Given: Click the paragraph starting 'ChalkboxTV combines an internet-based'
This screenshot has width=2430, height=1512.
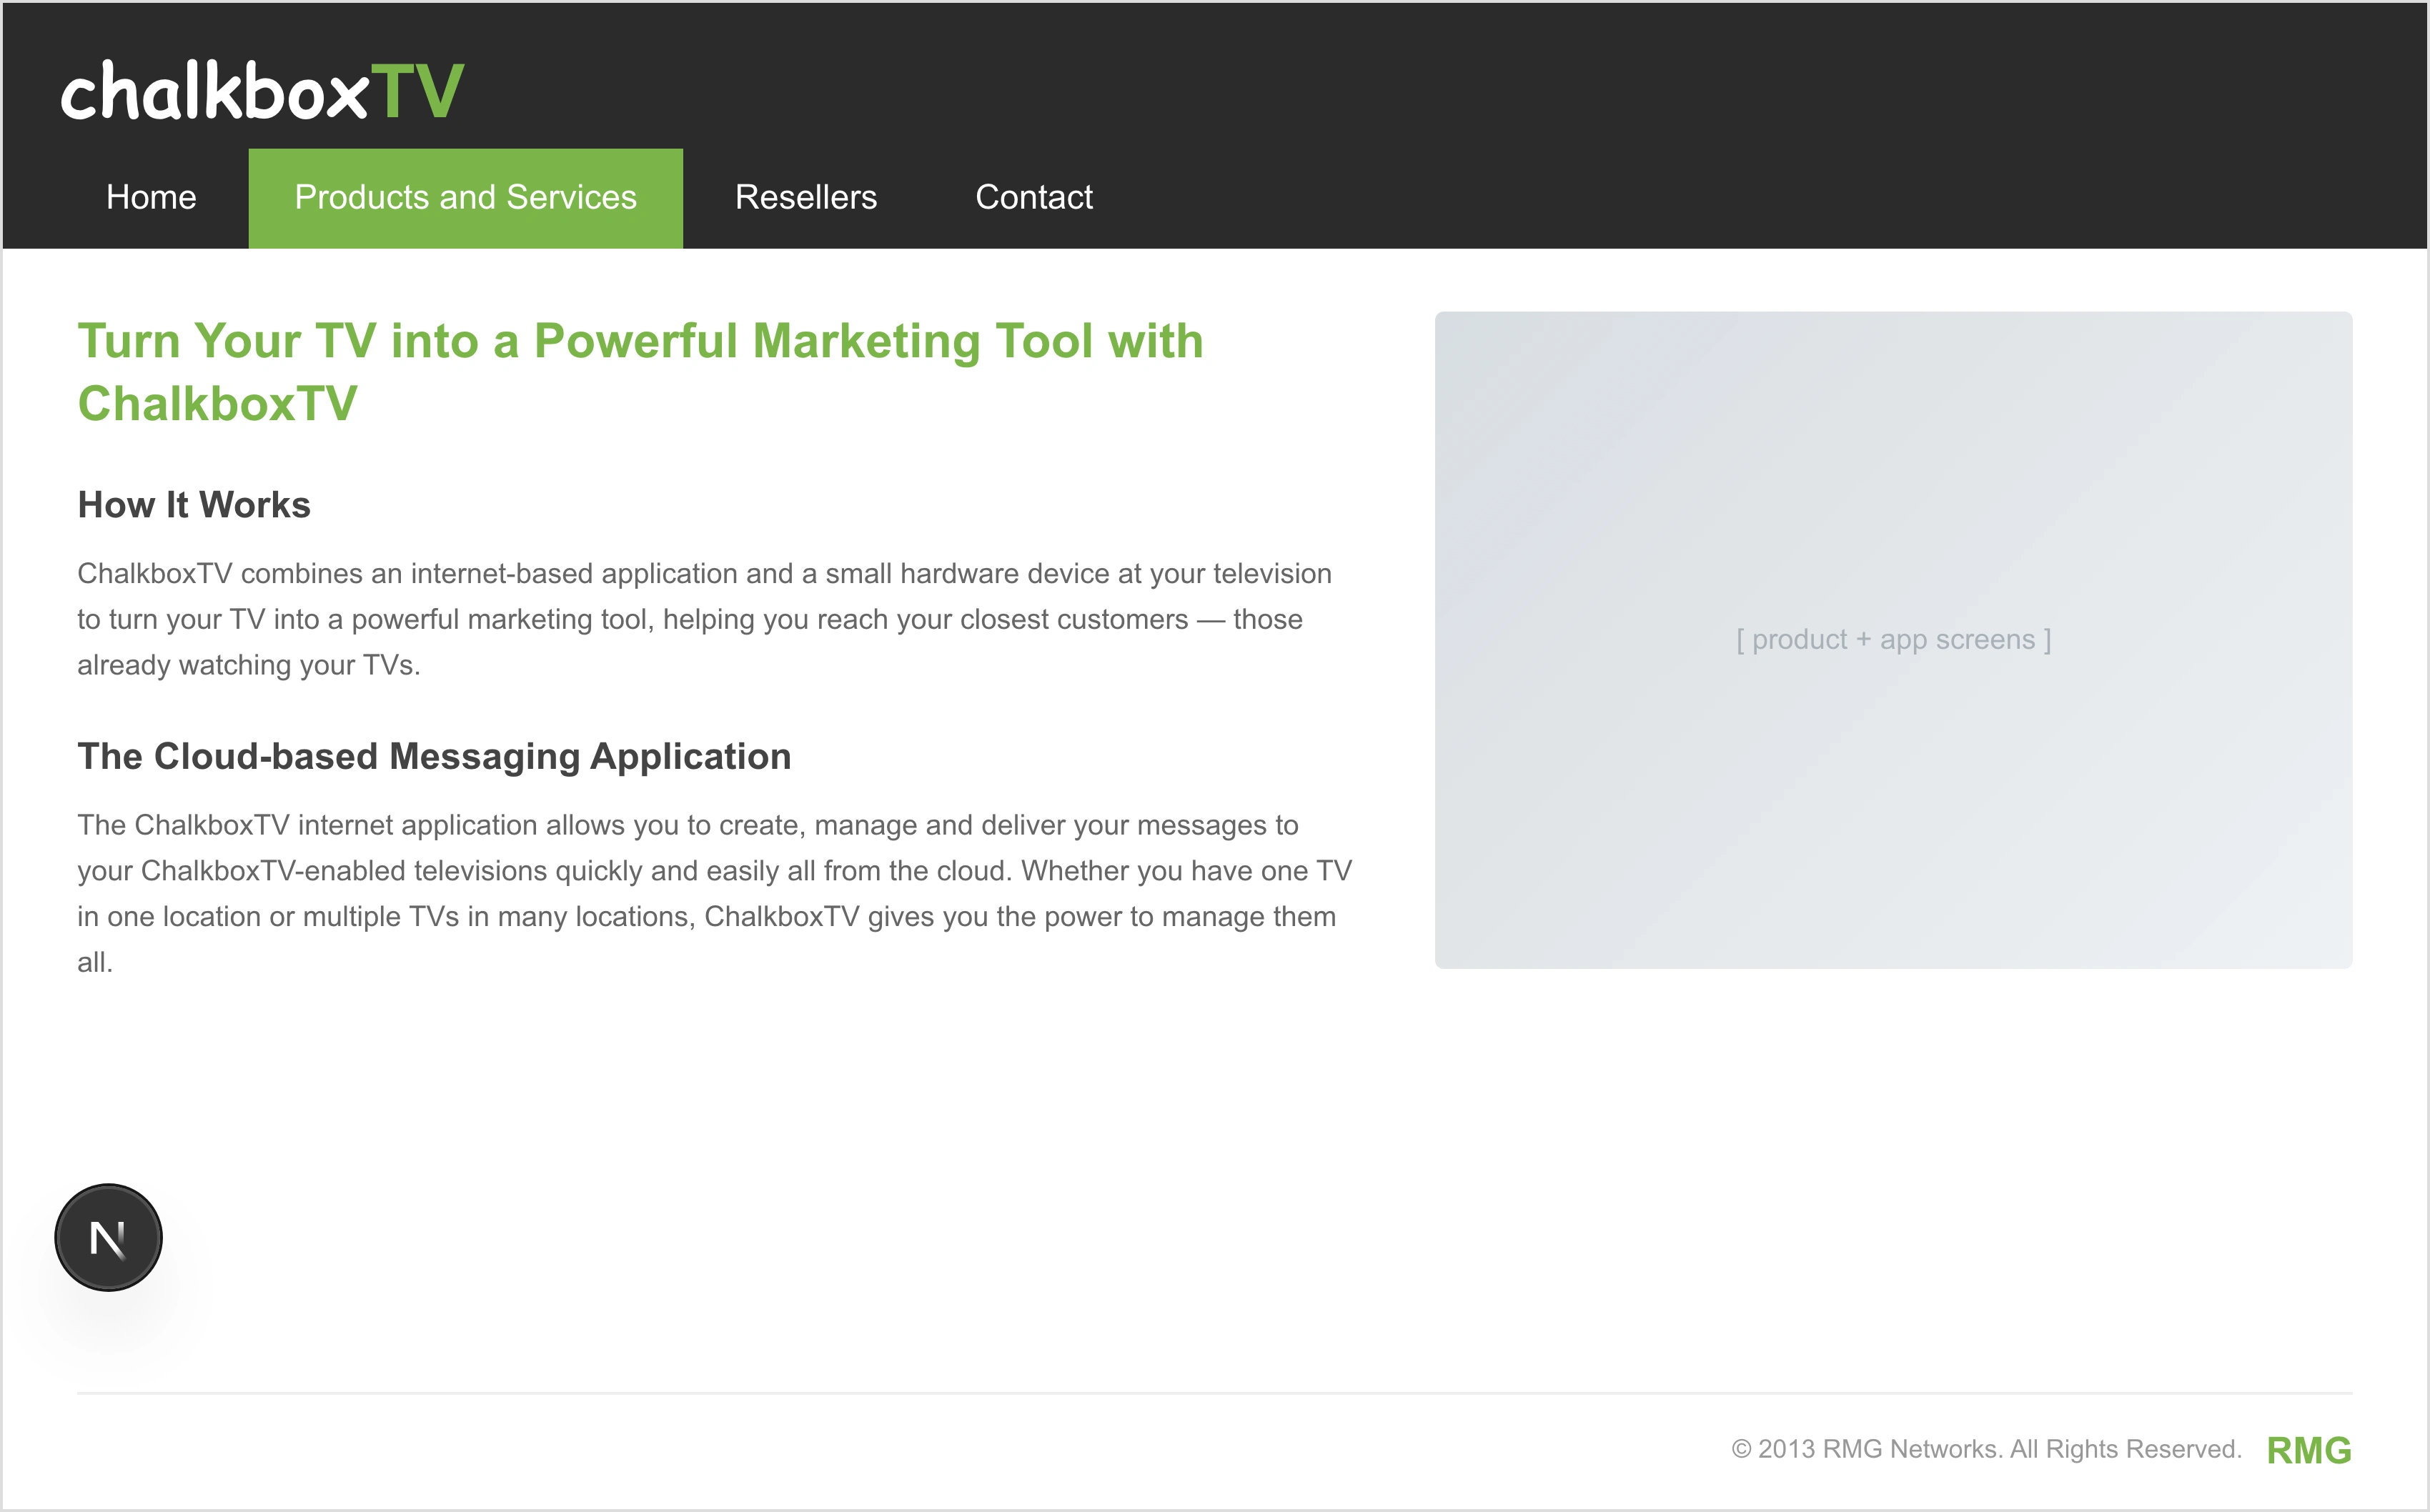Looking at the screenshot, I should click(705, 619).
